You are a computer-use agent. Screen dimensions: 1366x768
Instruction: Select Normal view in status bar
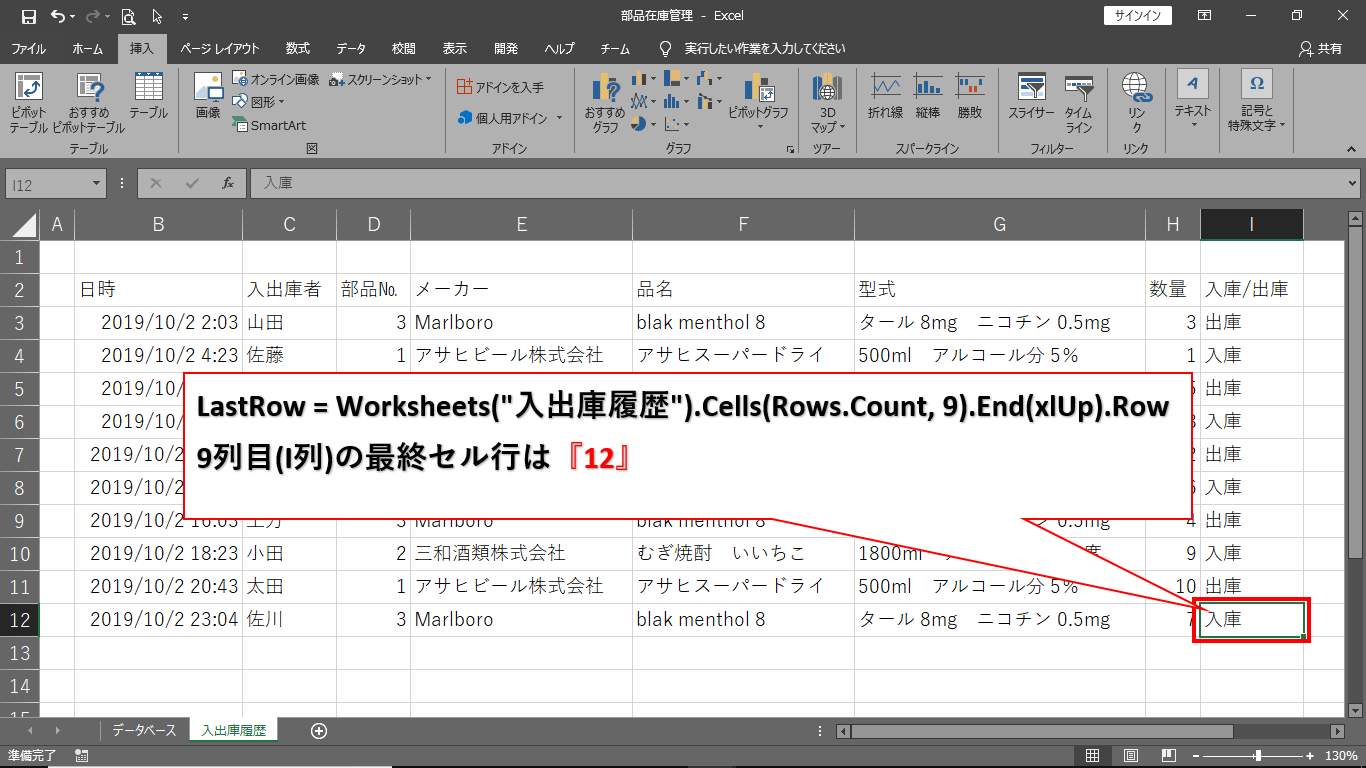(1093, 756)
